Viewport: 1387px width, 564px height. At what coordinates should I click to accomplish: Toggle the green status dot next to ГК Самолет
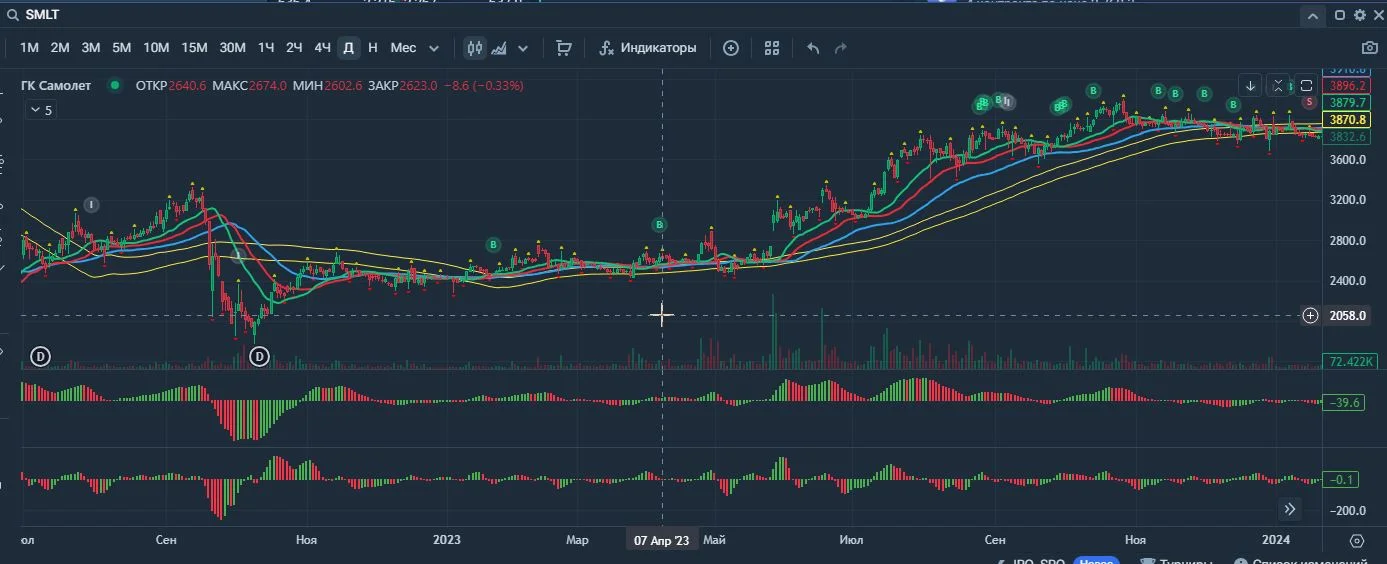point(115,86)
